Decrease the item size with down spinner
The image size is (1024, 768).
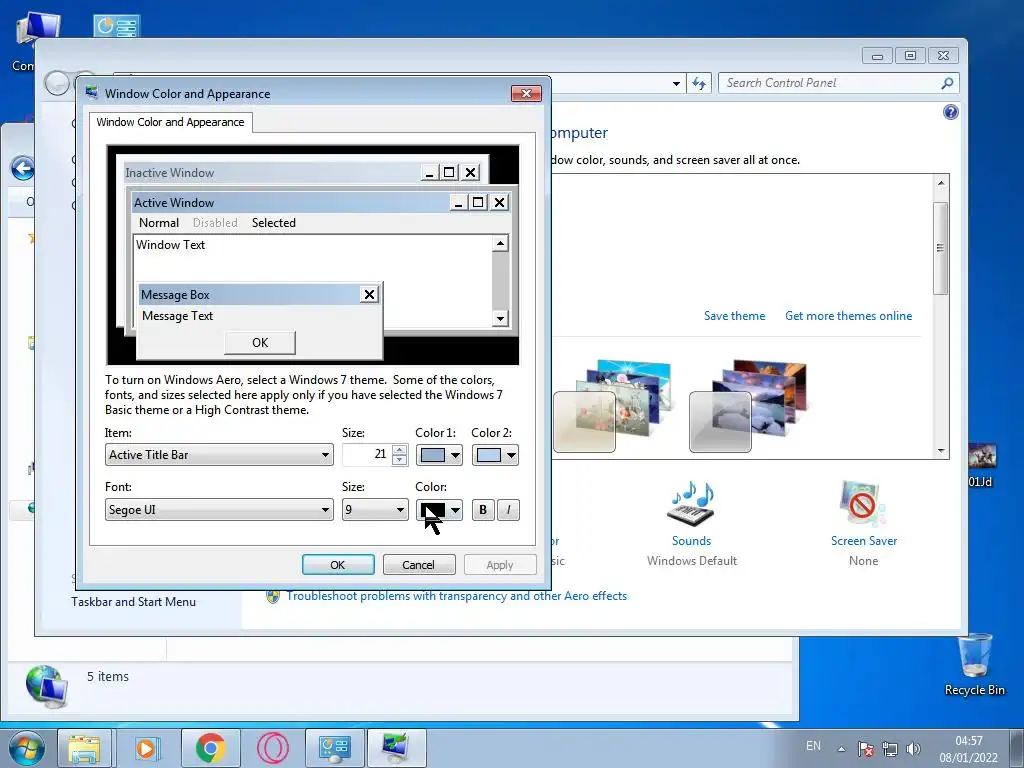click(x=400, y=460)
